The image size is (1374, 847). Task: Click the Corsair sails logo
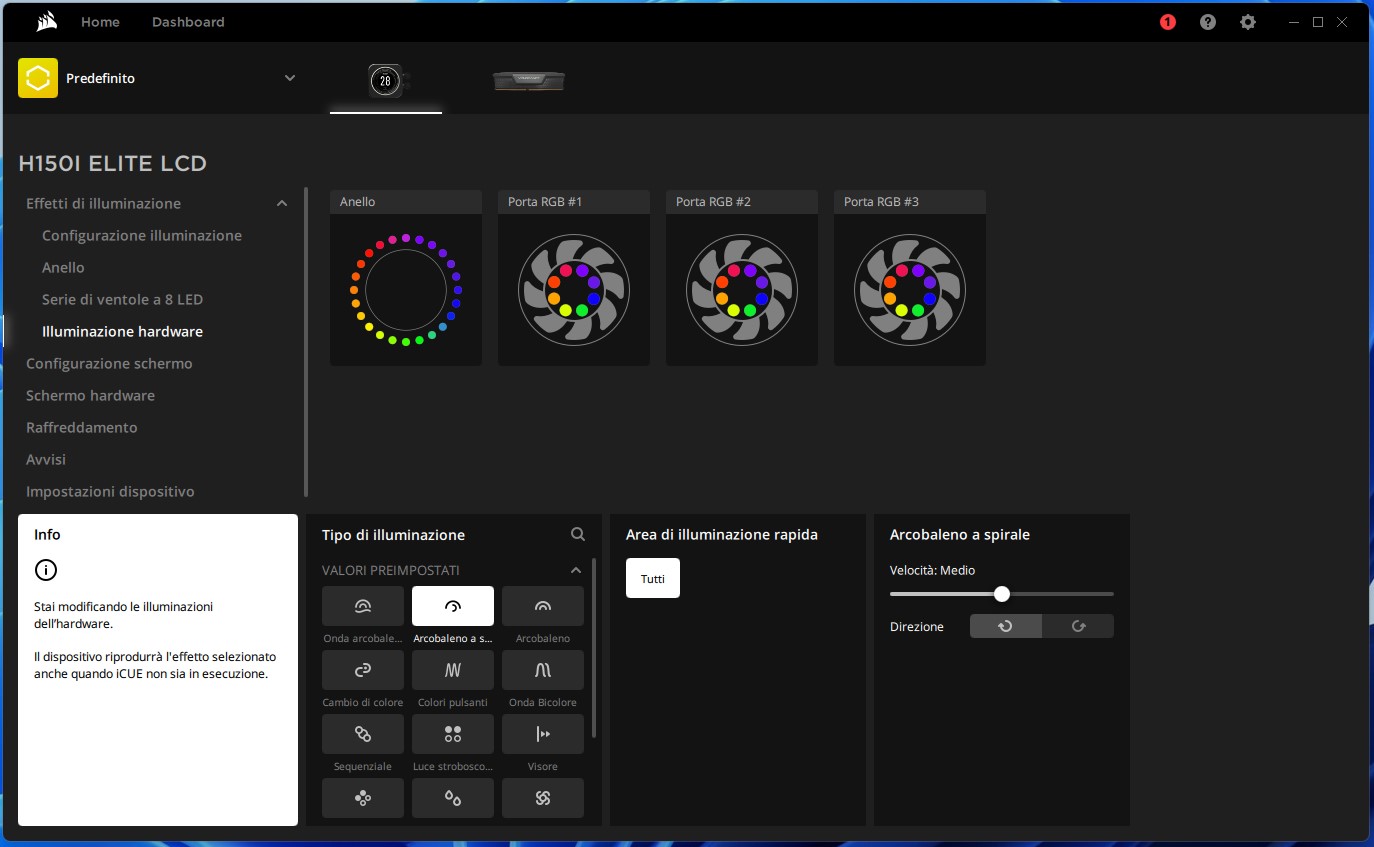point(45,21)
